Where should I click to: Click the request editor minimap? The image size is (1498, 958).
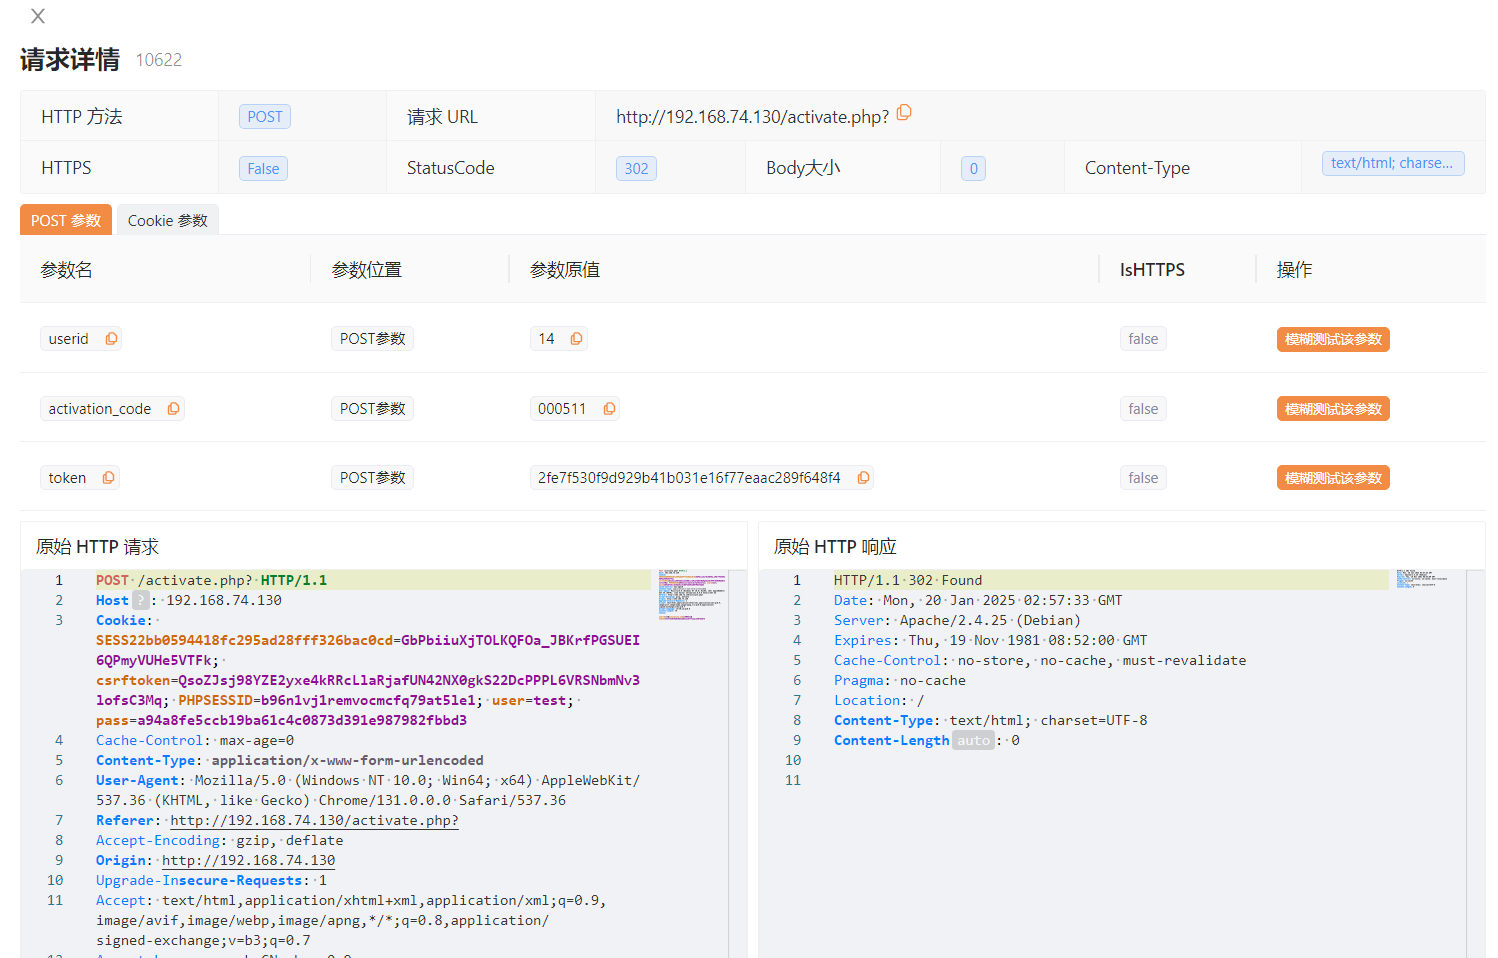click(692, 594)
